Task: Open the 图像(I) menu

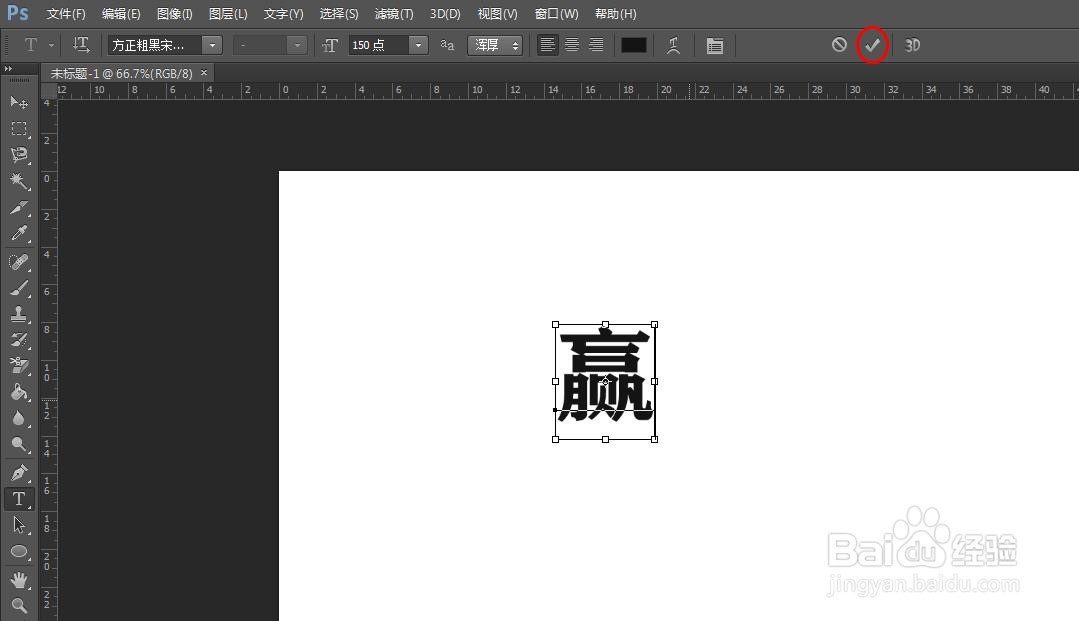Action: [x=175, y=14]
